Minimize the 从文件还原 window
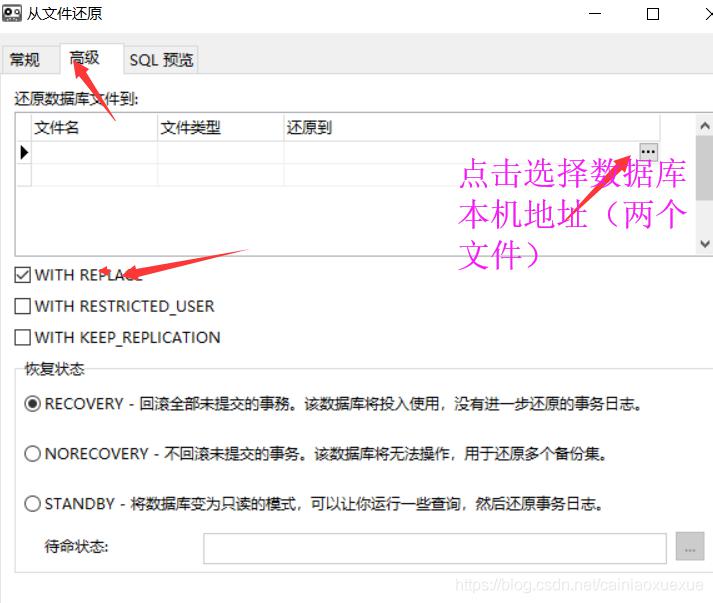Screen dimensions: 713x603 point(595,14)
